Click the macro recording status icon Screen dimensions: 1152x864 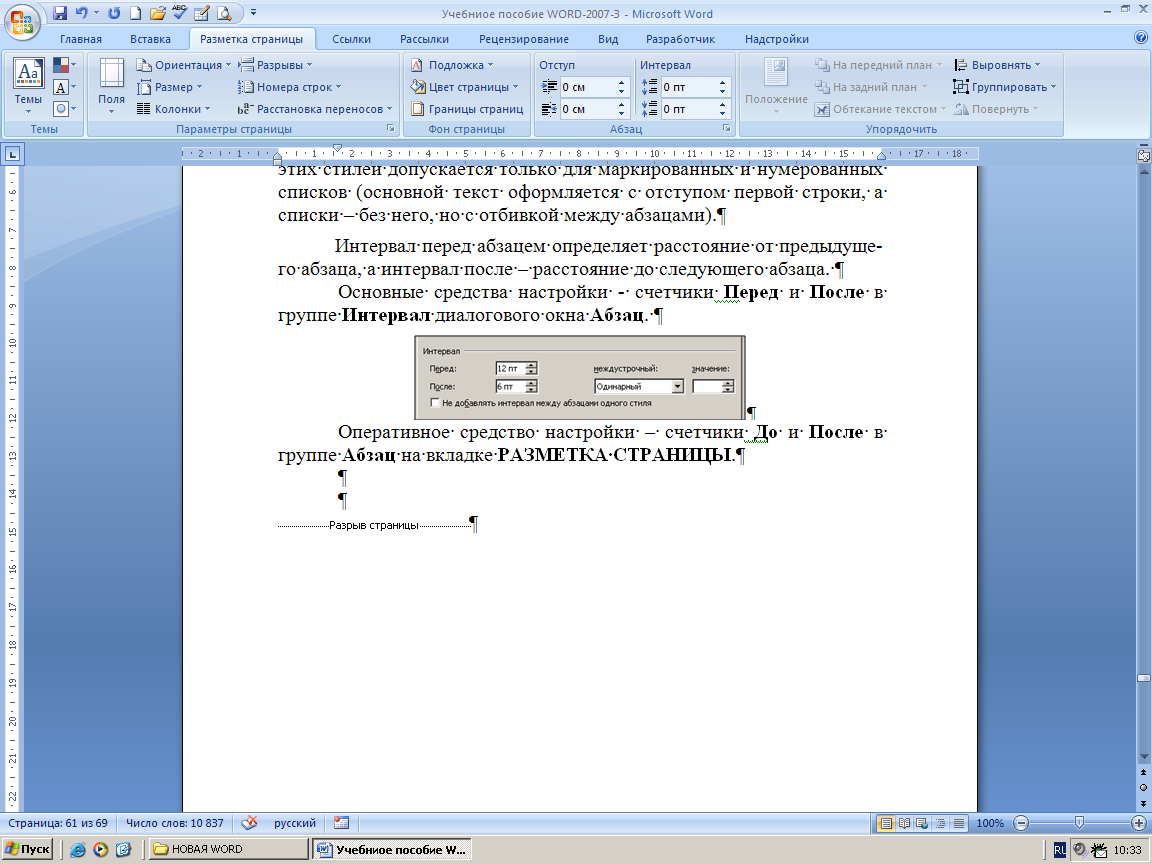(342, 823)
